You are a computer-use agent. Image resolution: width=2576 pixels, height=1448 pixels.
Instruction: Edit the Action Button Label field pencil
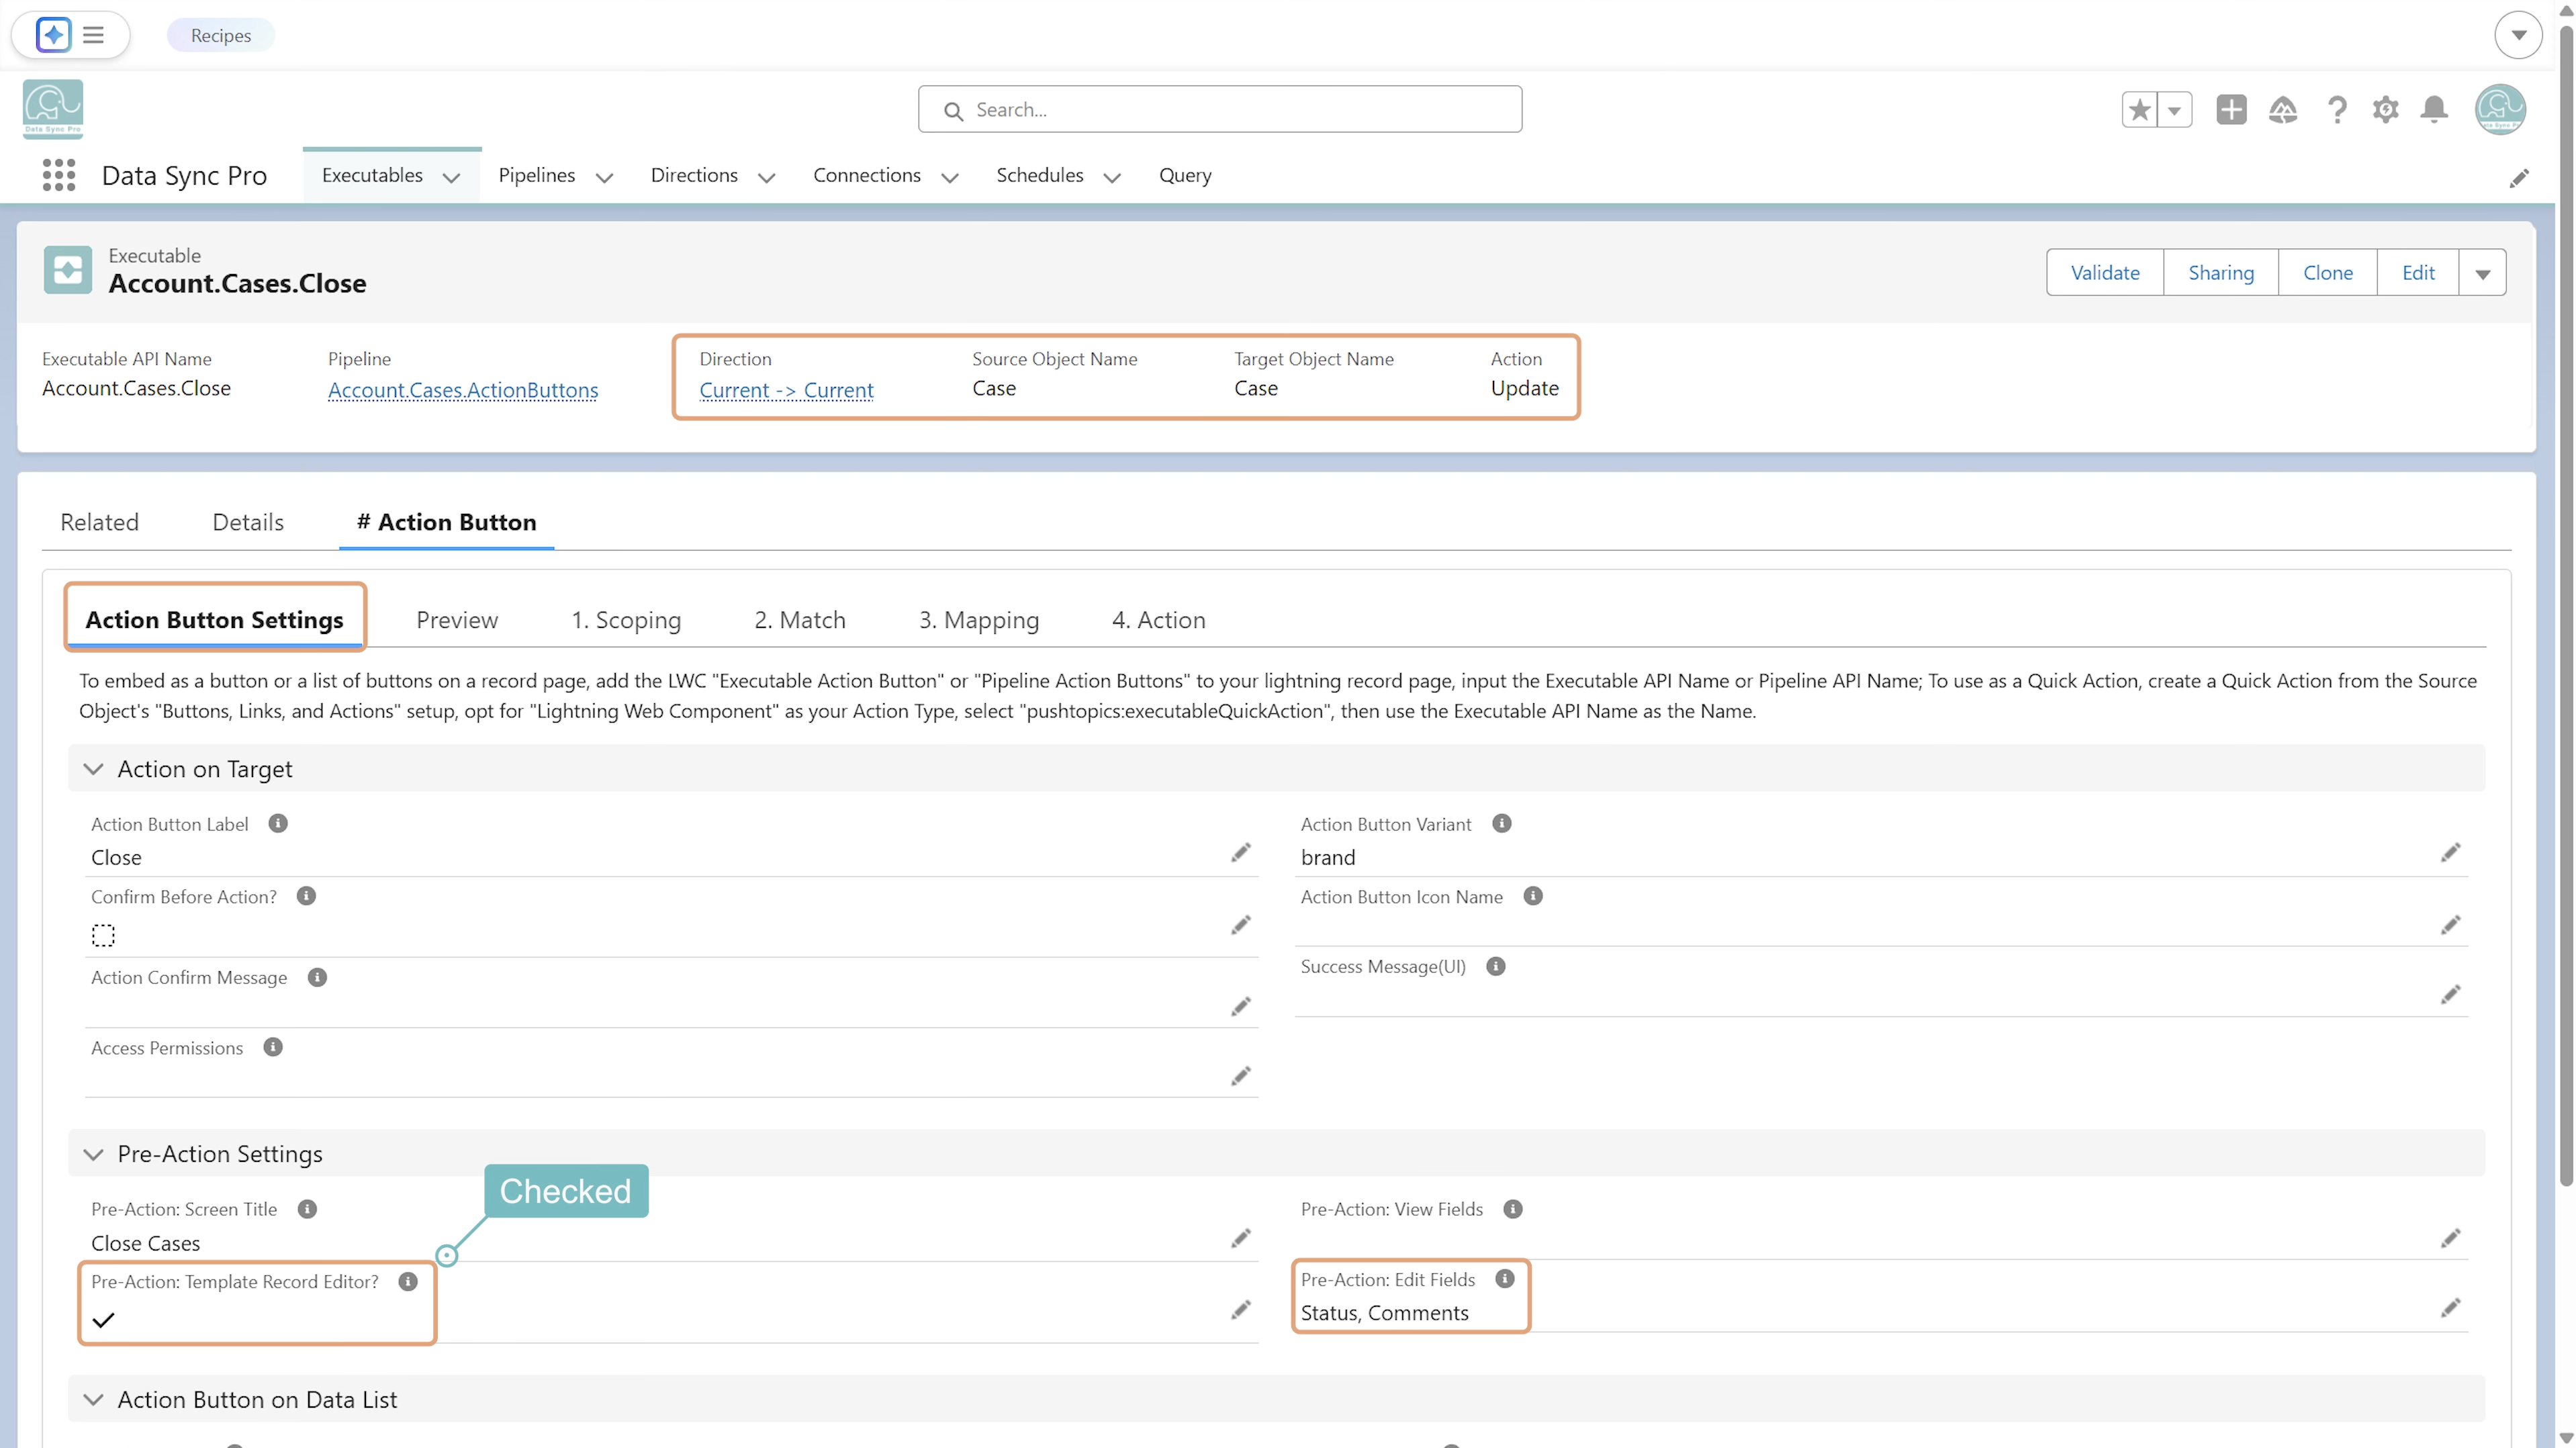point(1241,852)
